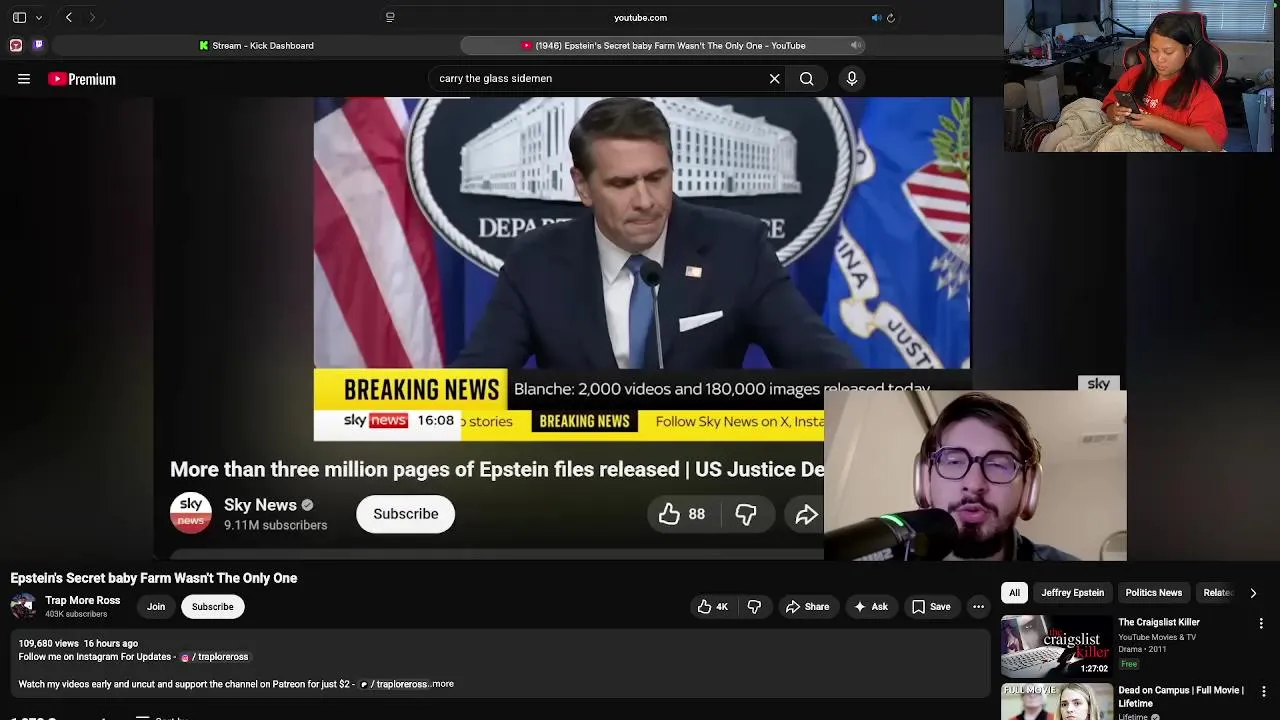Show more filter chips with right chevron
This screenshot has width=1280, height=720.
(1253, 593)
